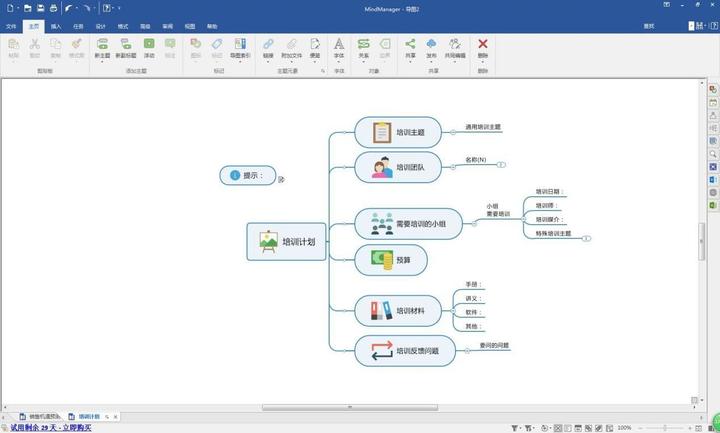
Task: Click the 导图索引 (Map Index) icon
Action: pyautogui.click(x=240, y=44)
